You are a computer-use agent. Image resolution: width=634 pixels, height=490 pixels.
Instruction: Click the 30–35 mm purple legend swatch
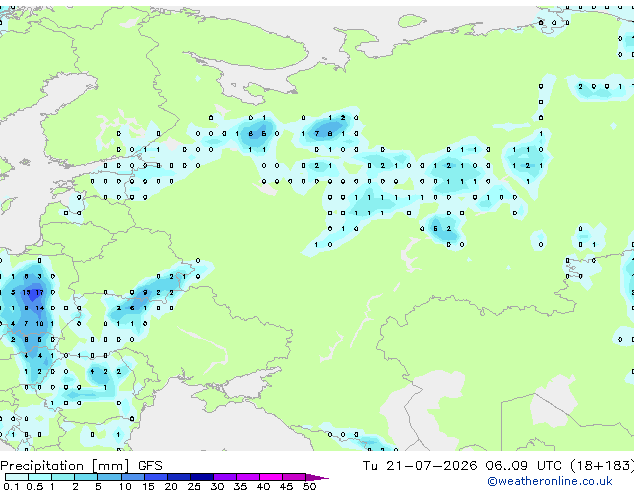point(225,477)
